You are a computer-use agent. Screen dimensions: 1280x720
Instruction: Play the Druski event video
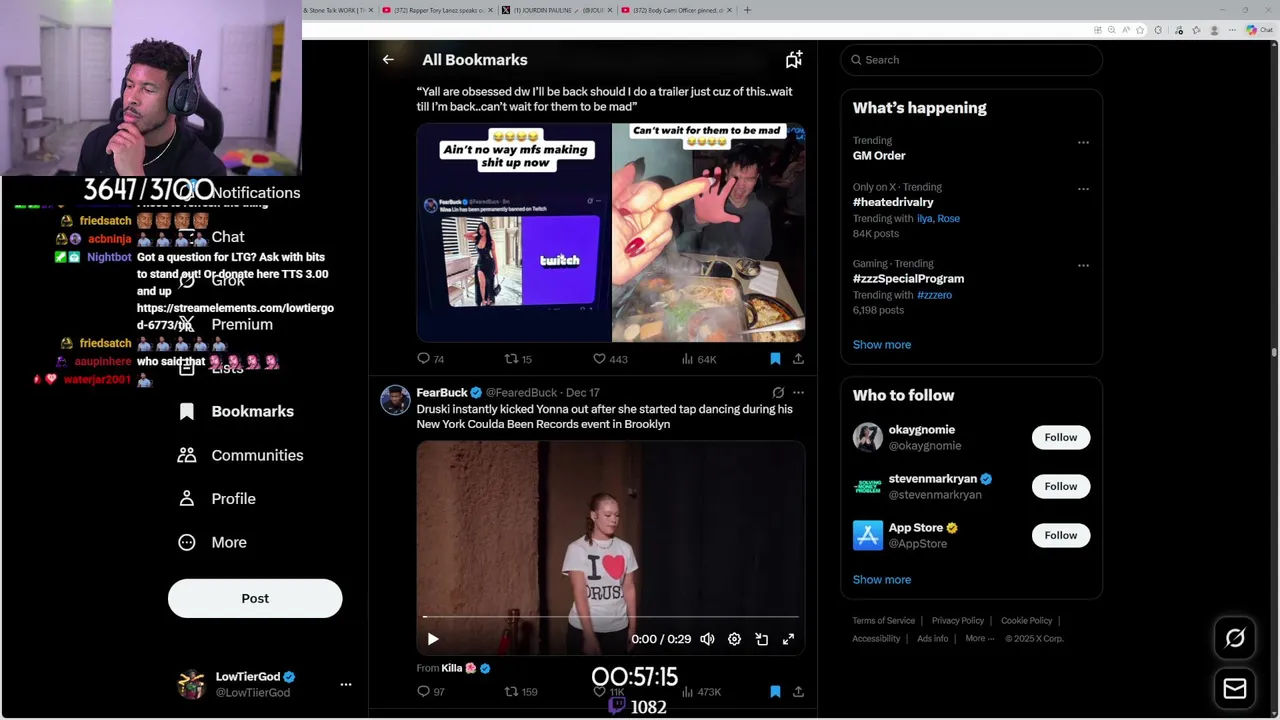433,639
